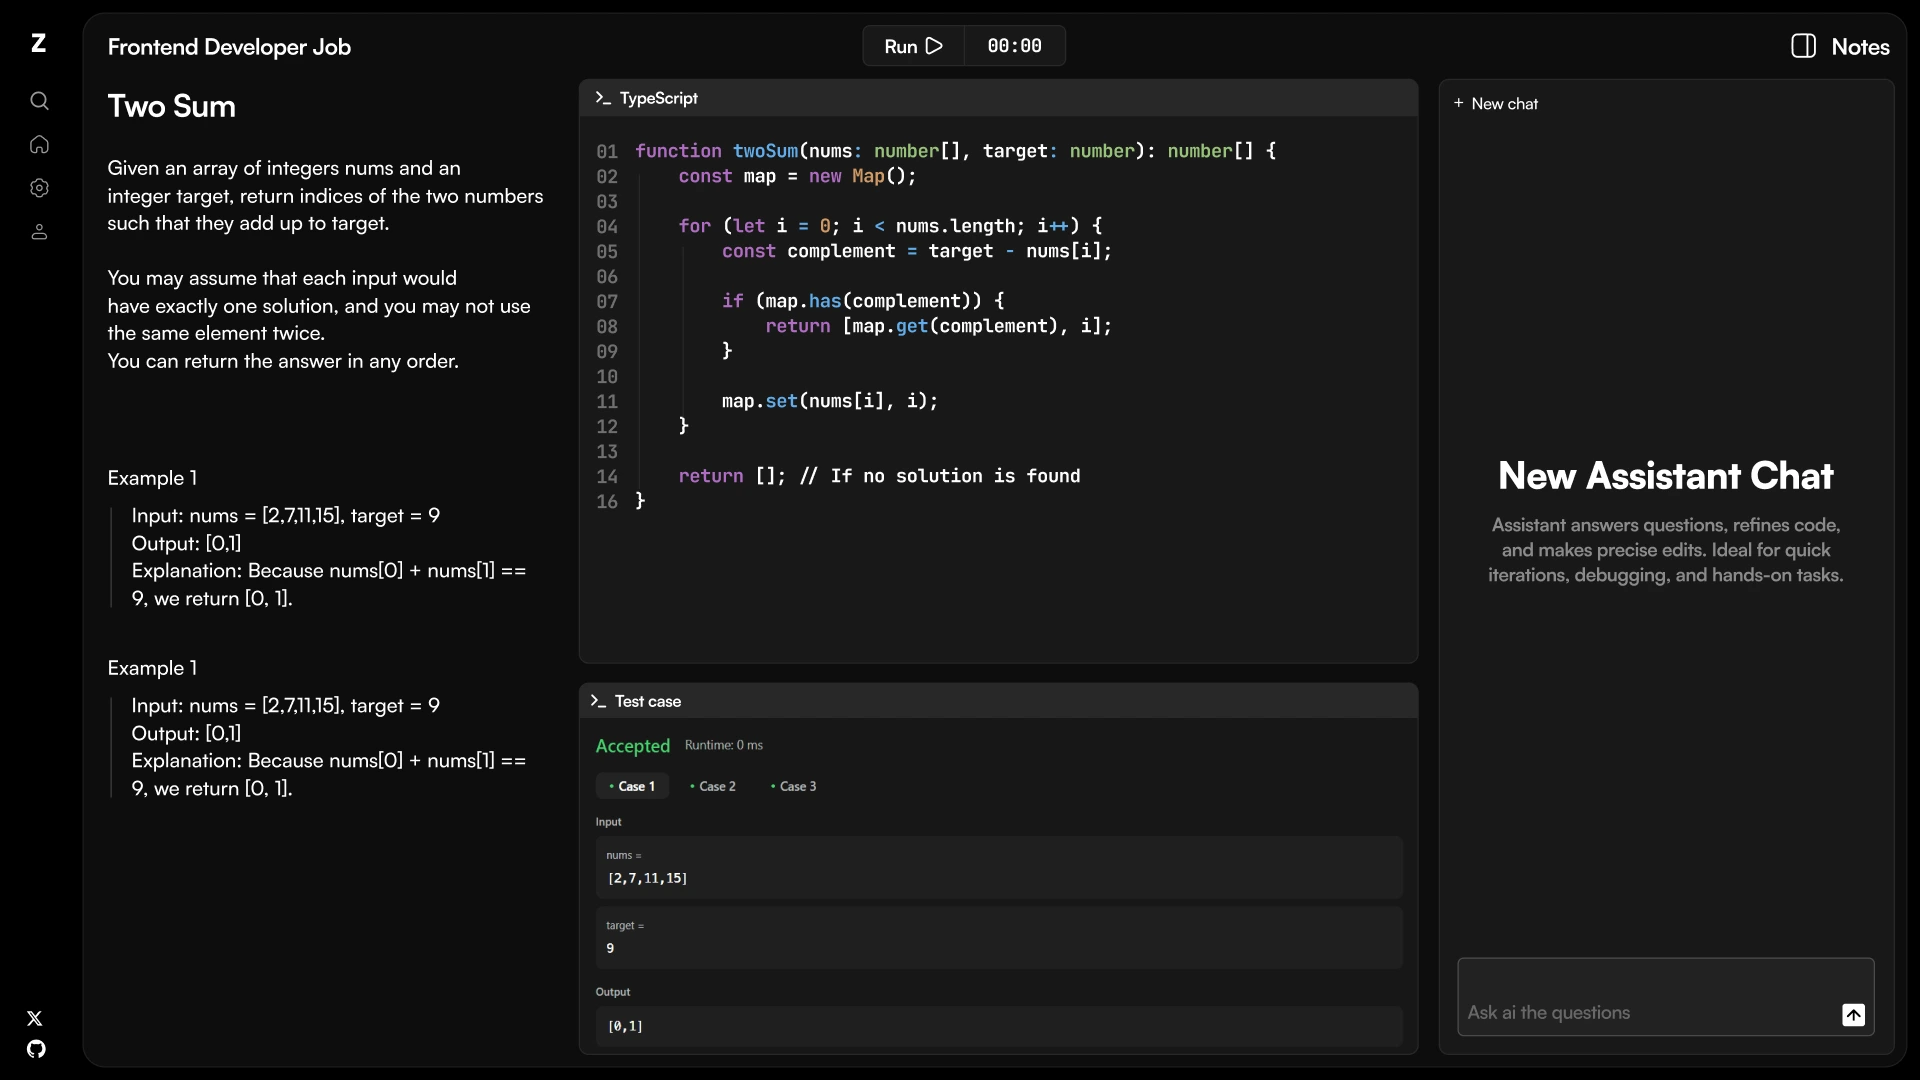Image resolution: width=1920 pixels, height=1080 pixels.
Task: Toggle the Notes panel icon
Action: coord(1803,46)
